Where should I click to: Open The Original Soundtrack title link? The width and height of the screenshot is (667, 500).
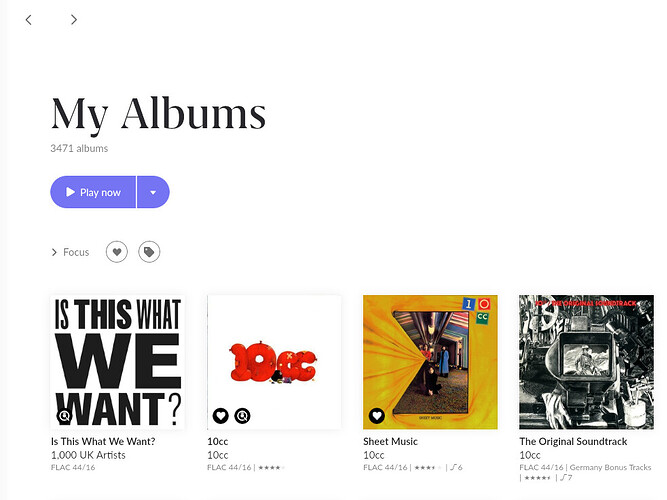573,441
